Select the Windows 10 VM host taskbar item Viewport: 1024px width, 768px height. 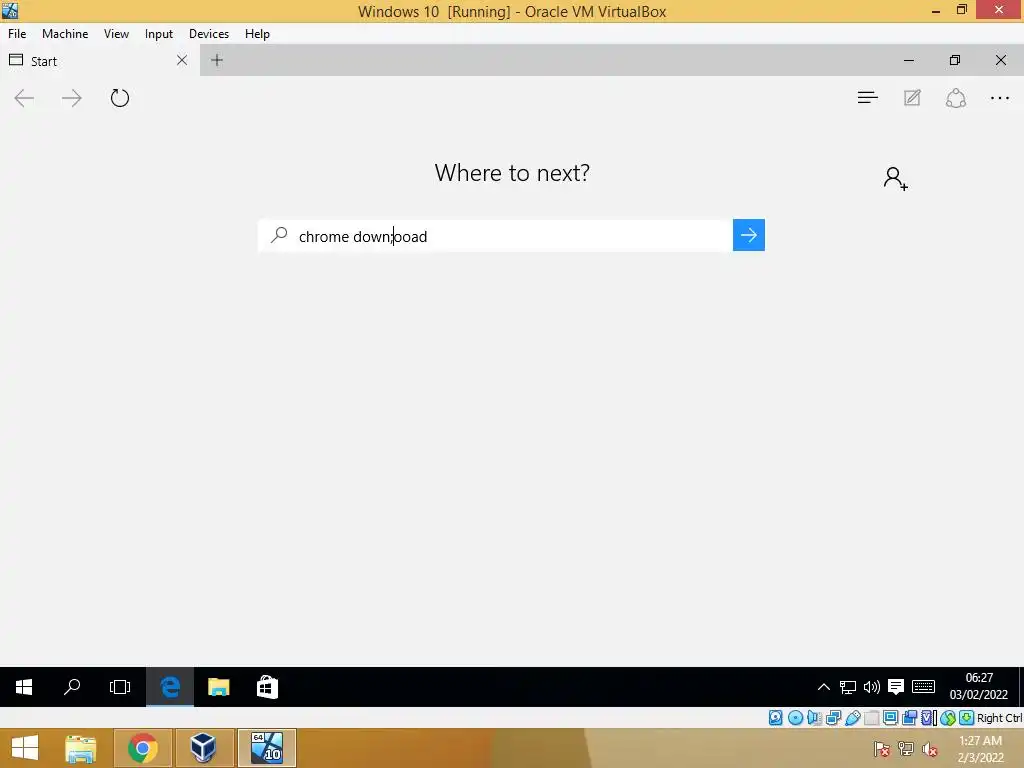[266, 748]
